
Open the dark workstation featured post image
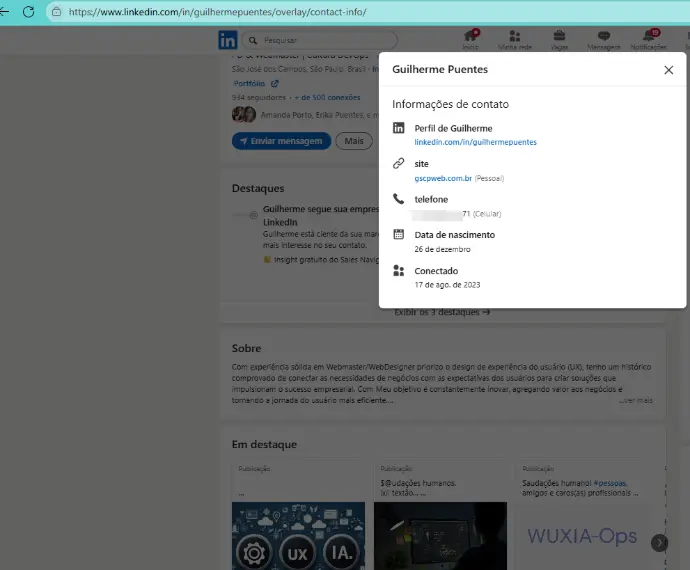[440, 536]
